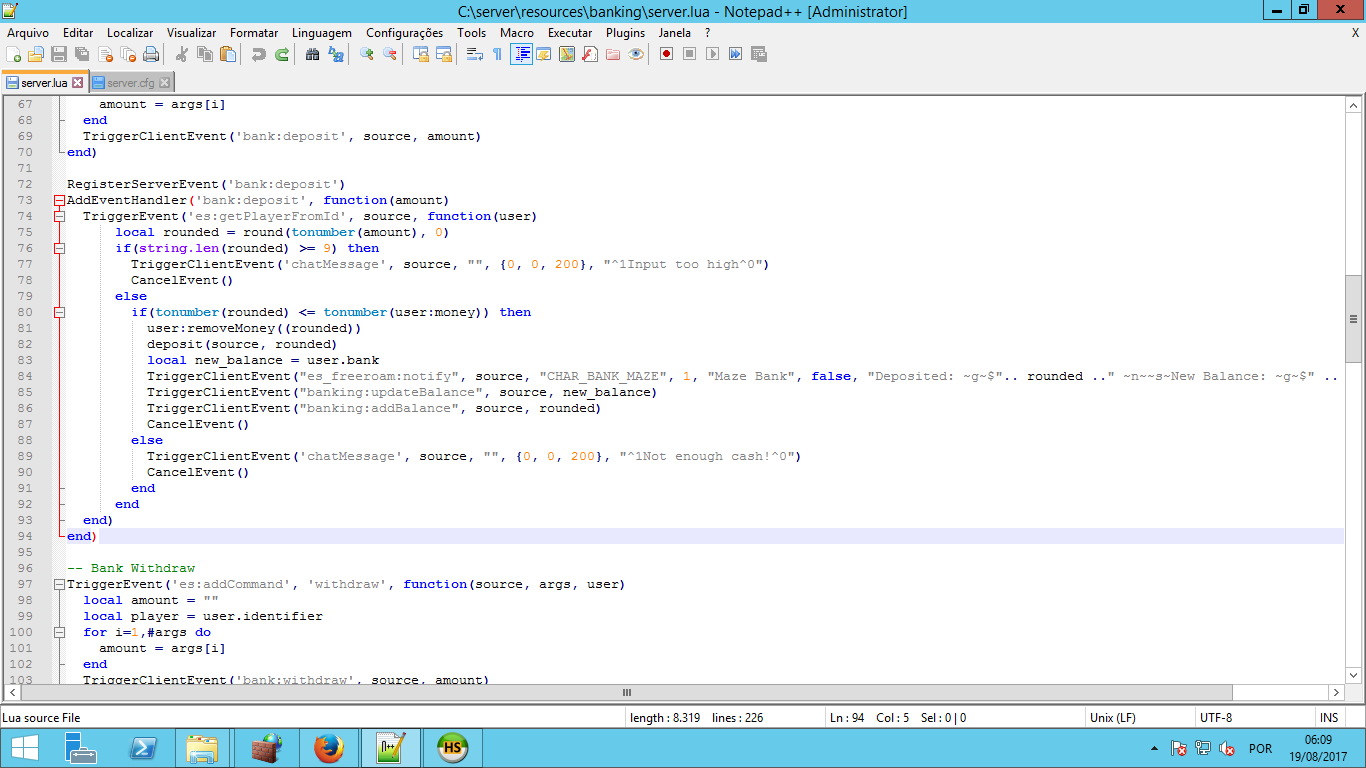Image resolution: width=1366 pixels, height=768 pixels.
Task: Open the Visualizar menu
Action: pyautogui.click(x=191, y=33)
